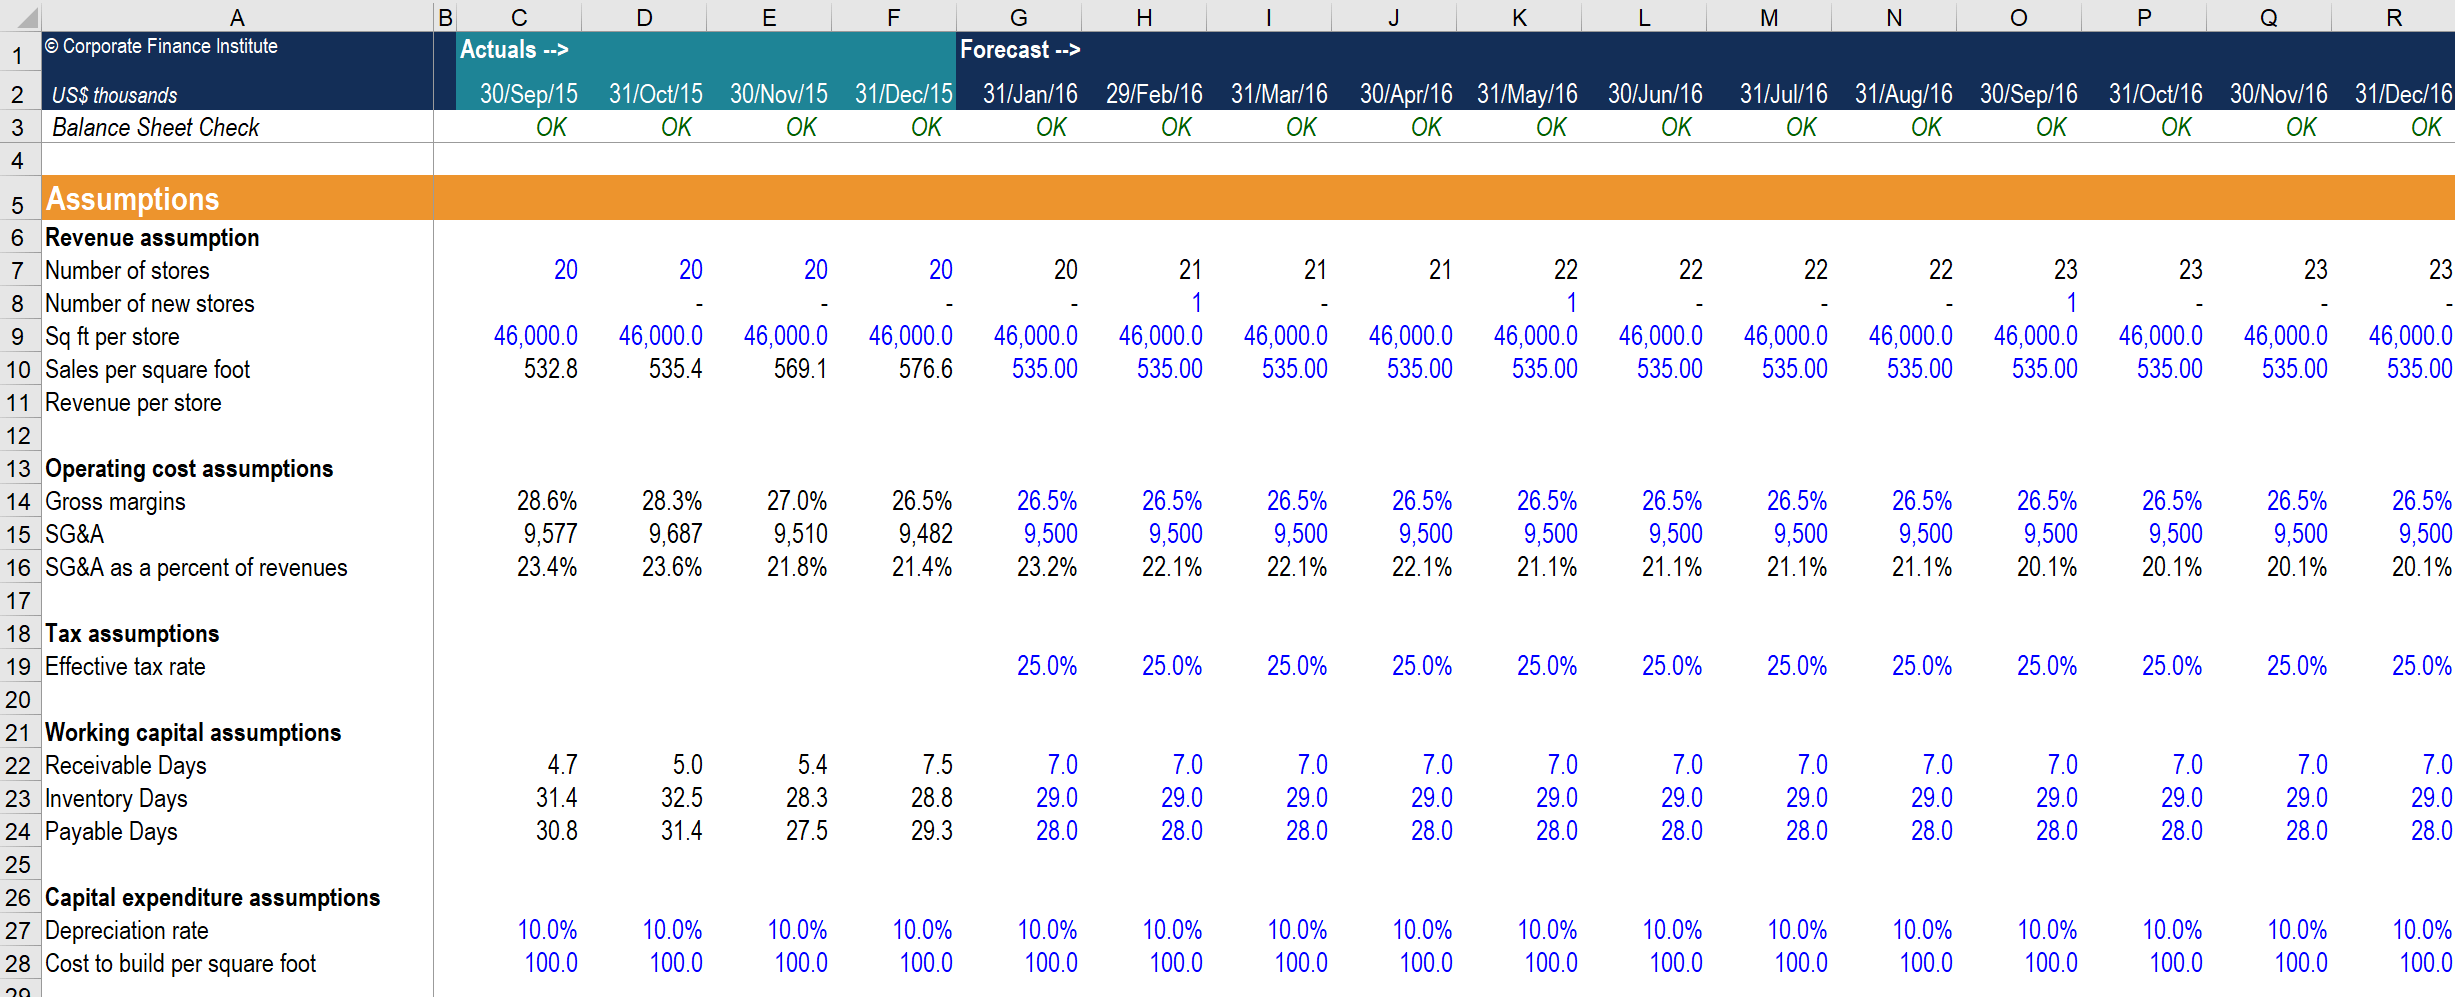Click the 'Forecast -->' header label
This screenshot has width=2455, height=997.
tap(1020, 50)
